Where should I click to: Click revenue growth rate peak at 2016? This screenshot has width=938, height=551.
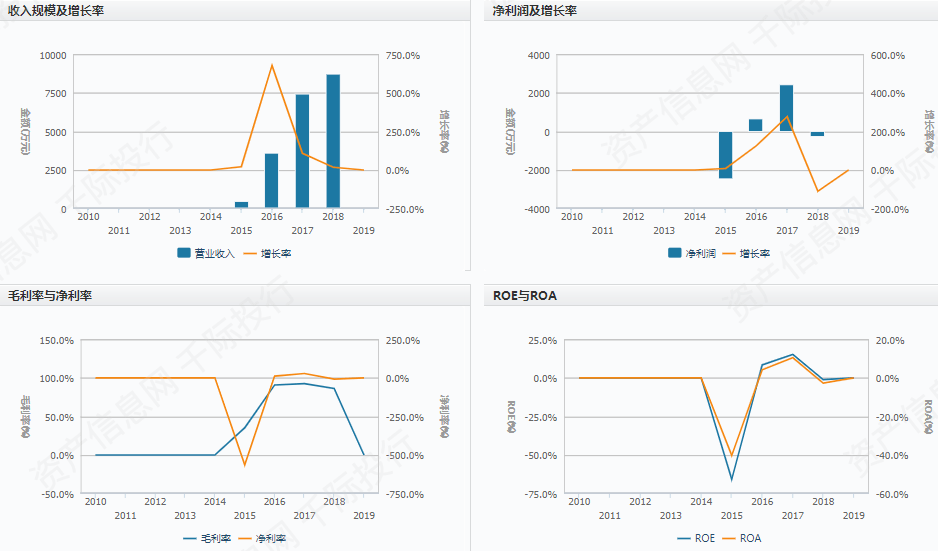coord(272,66)
